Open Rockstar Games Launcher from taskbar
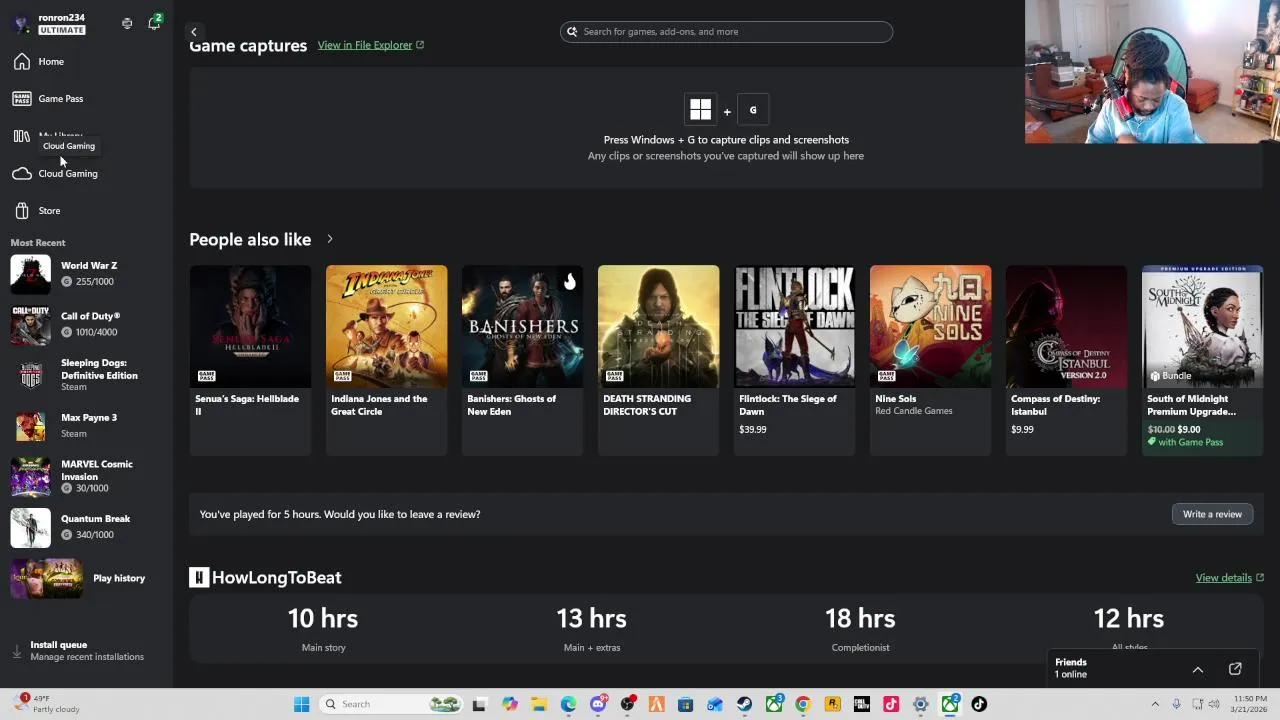The height and width of the screenshot is (720, 1280). point(833,704)
